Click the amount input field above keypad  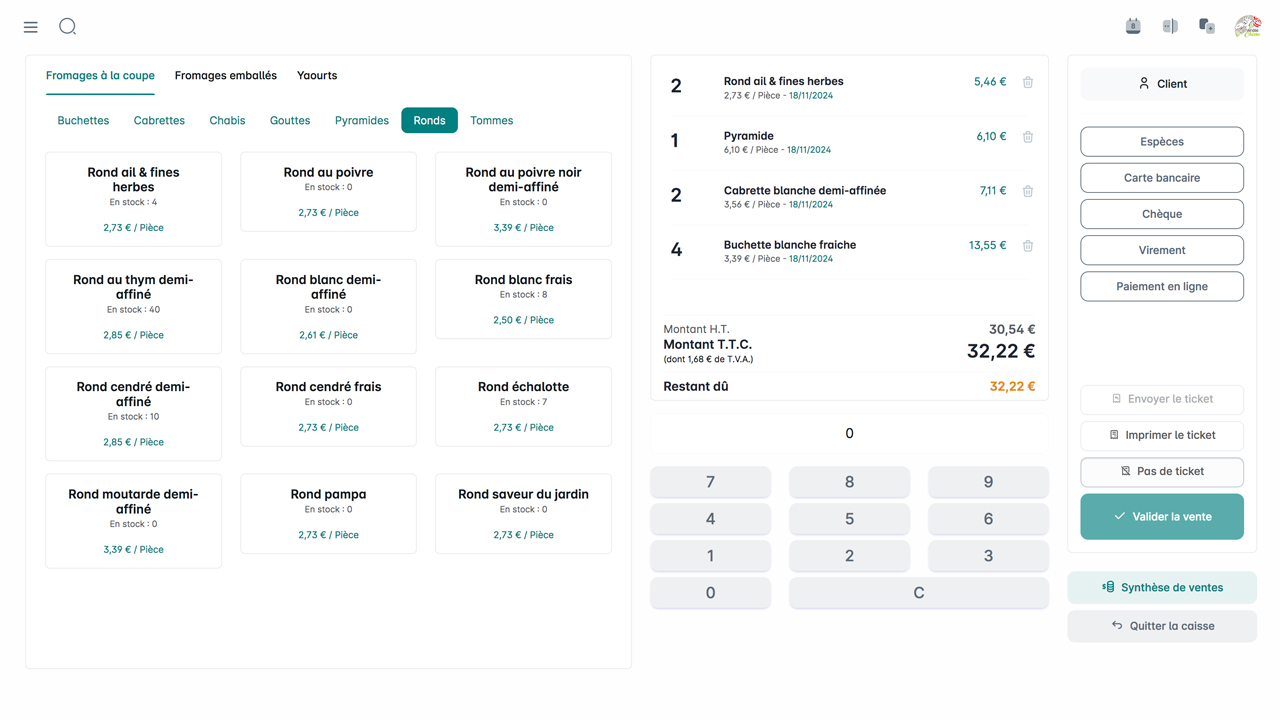849,434
